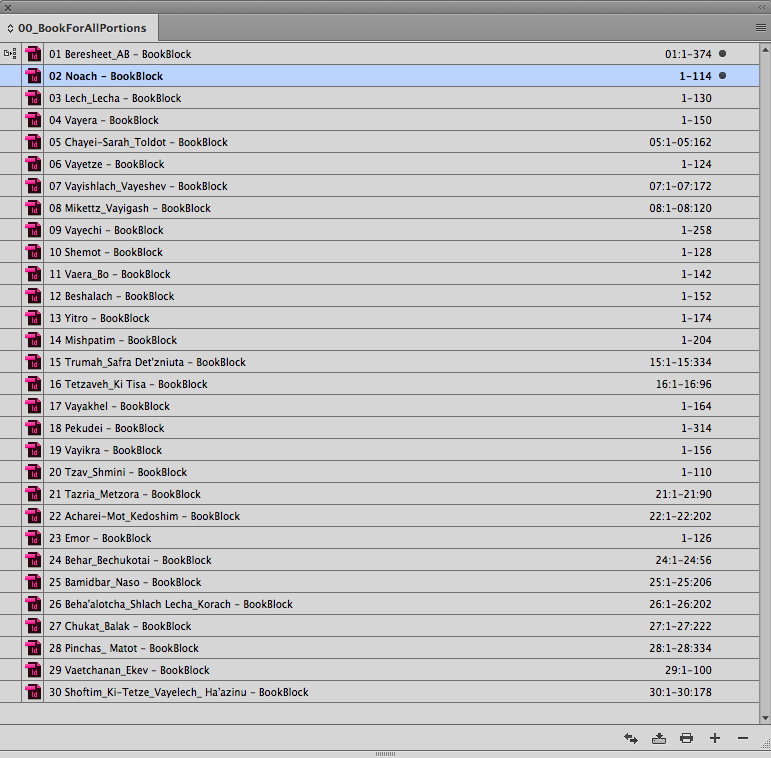This screenshot has height=758, width=771.
Task: Click the InDesign document icon for 02 Noach
Action: tap(33, 76)
